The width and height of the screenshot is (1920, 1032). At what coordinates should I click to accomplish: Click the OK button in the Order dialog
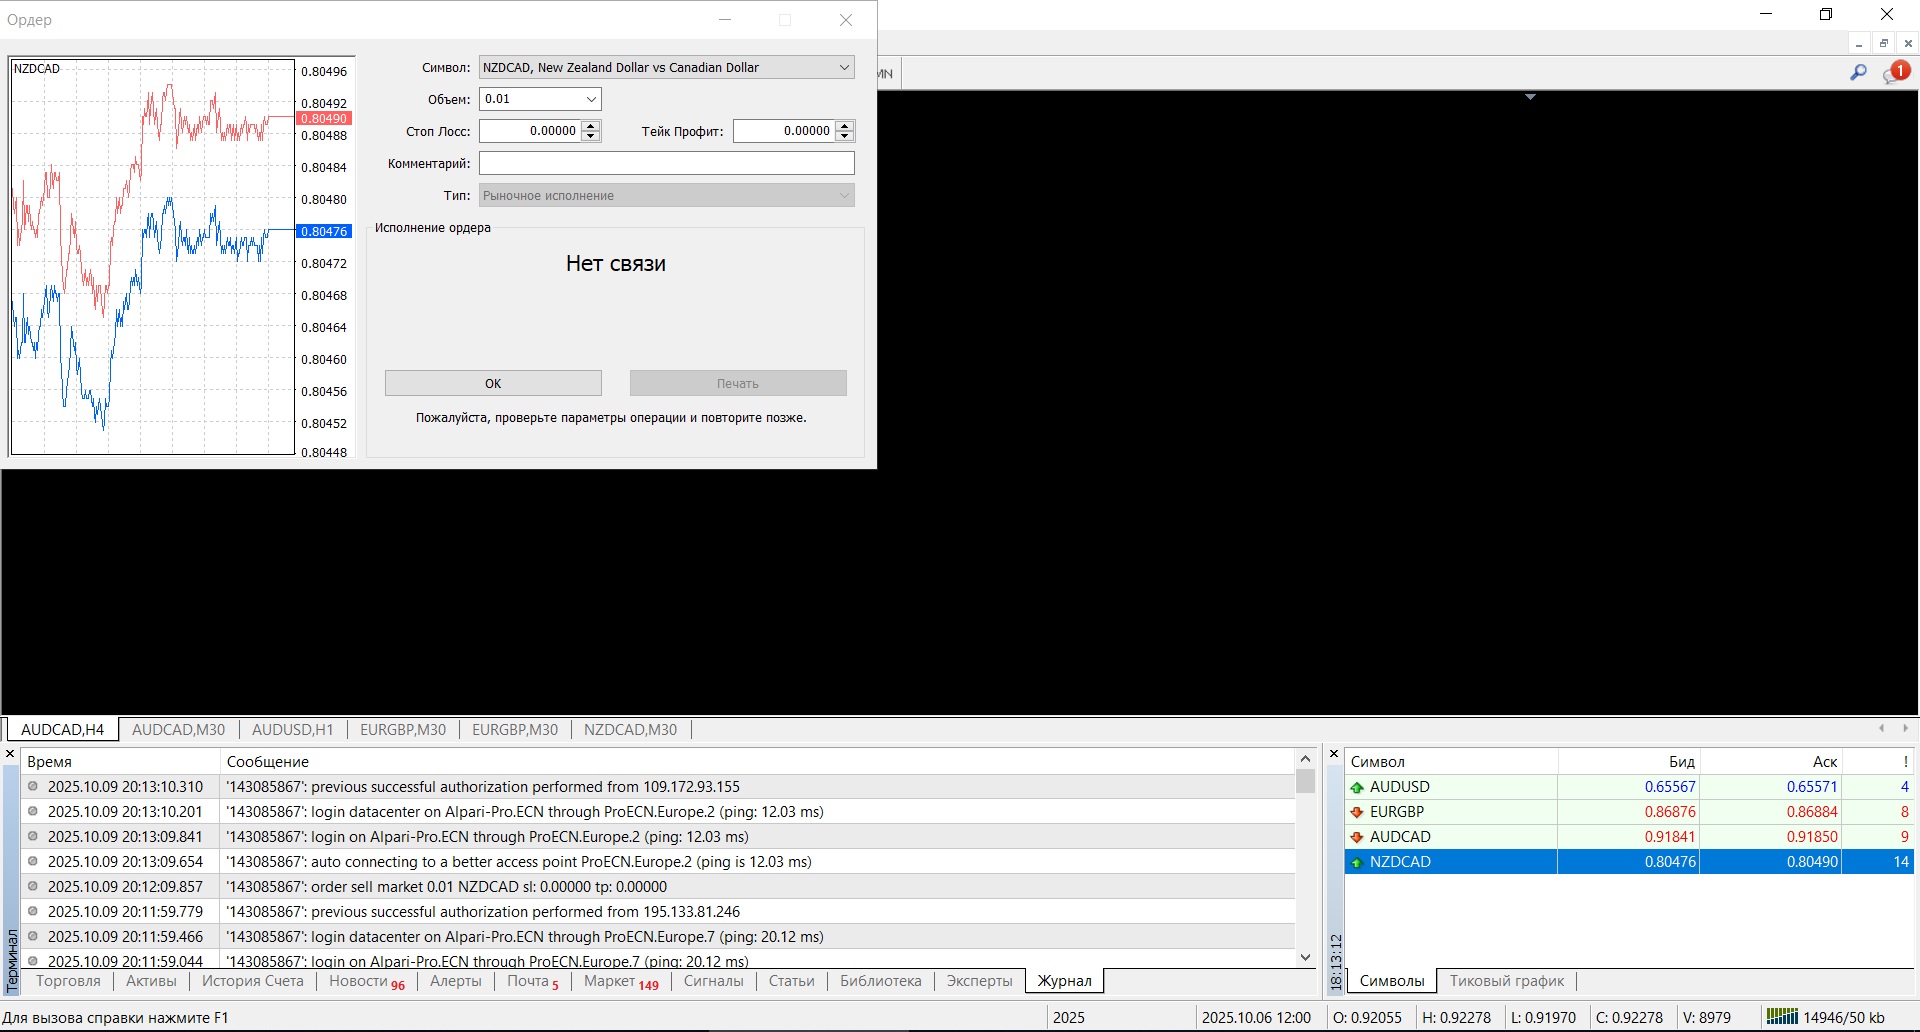pos(493,384)
